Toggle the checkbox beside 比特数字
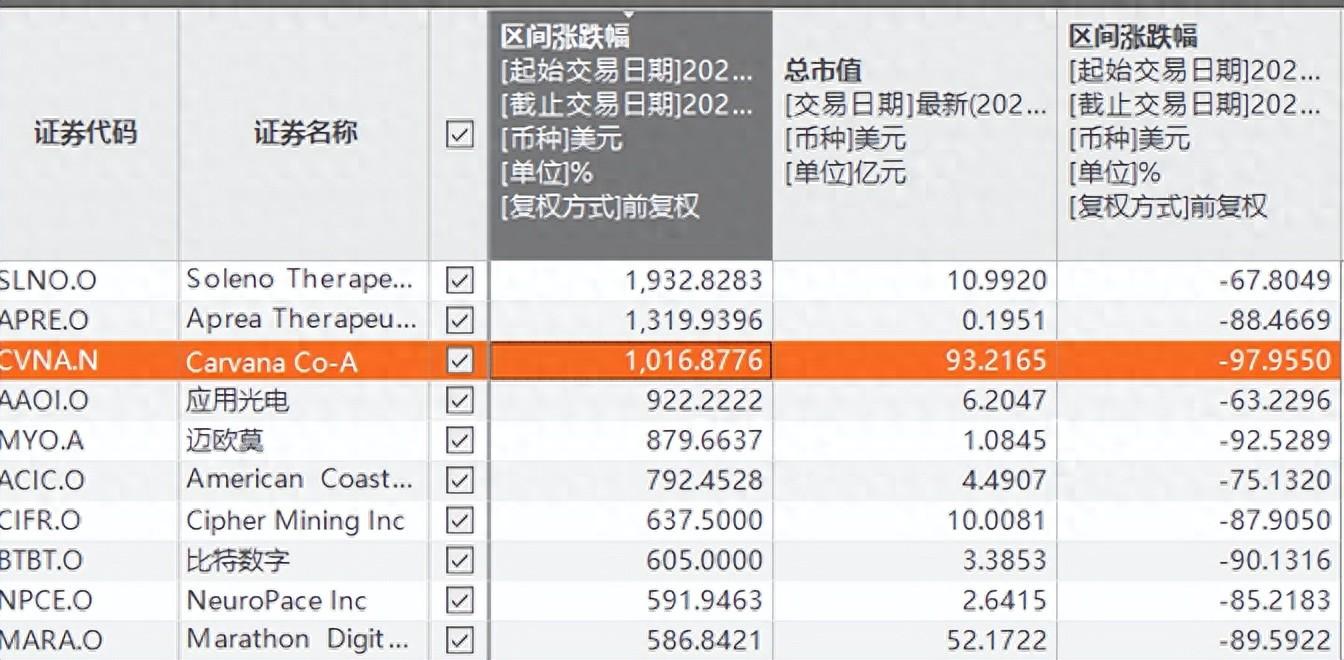Screen dimensions: 1344x660 tap(459, 560)
